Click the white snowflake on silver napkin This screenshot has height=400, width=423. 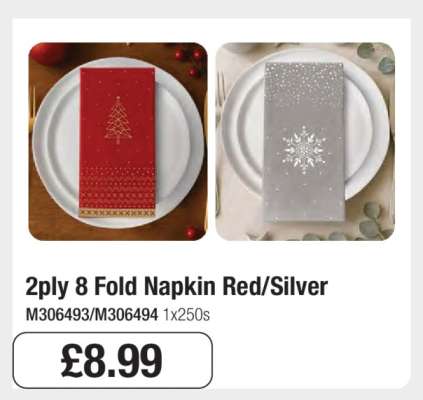[x=304, y=150]
